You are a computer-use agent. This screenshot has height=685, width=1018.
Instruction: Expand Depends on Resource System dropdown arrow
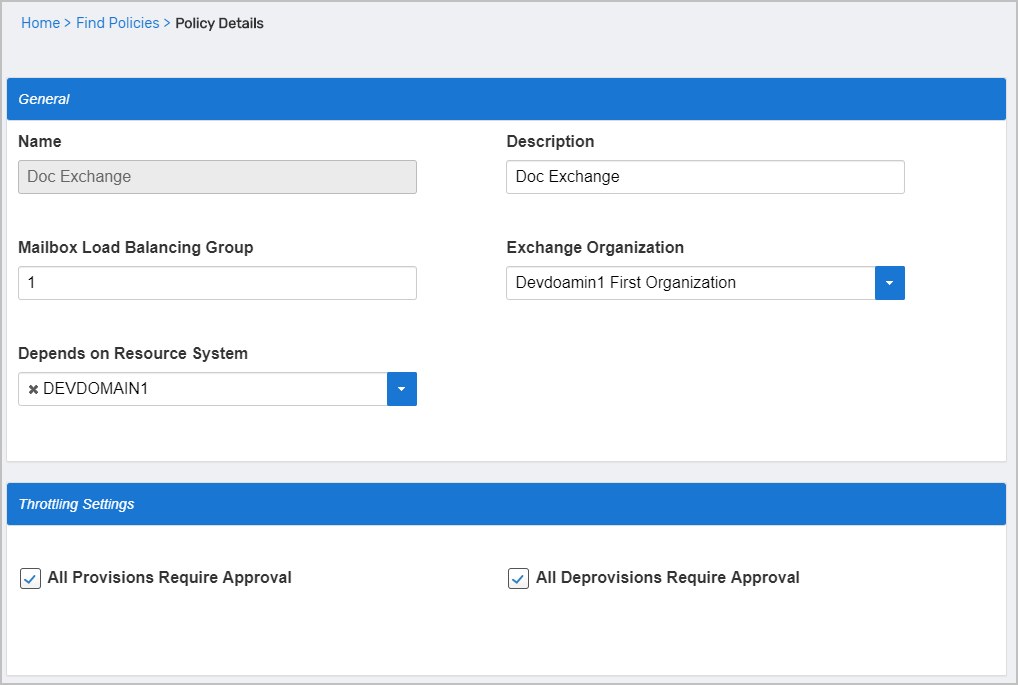[x=401, y=389]
